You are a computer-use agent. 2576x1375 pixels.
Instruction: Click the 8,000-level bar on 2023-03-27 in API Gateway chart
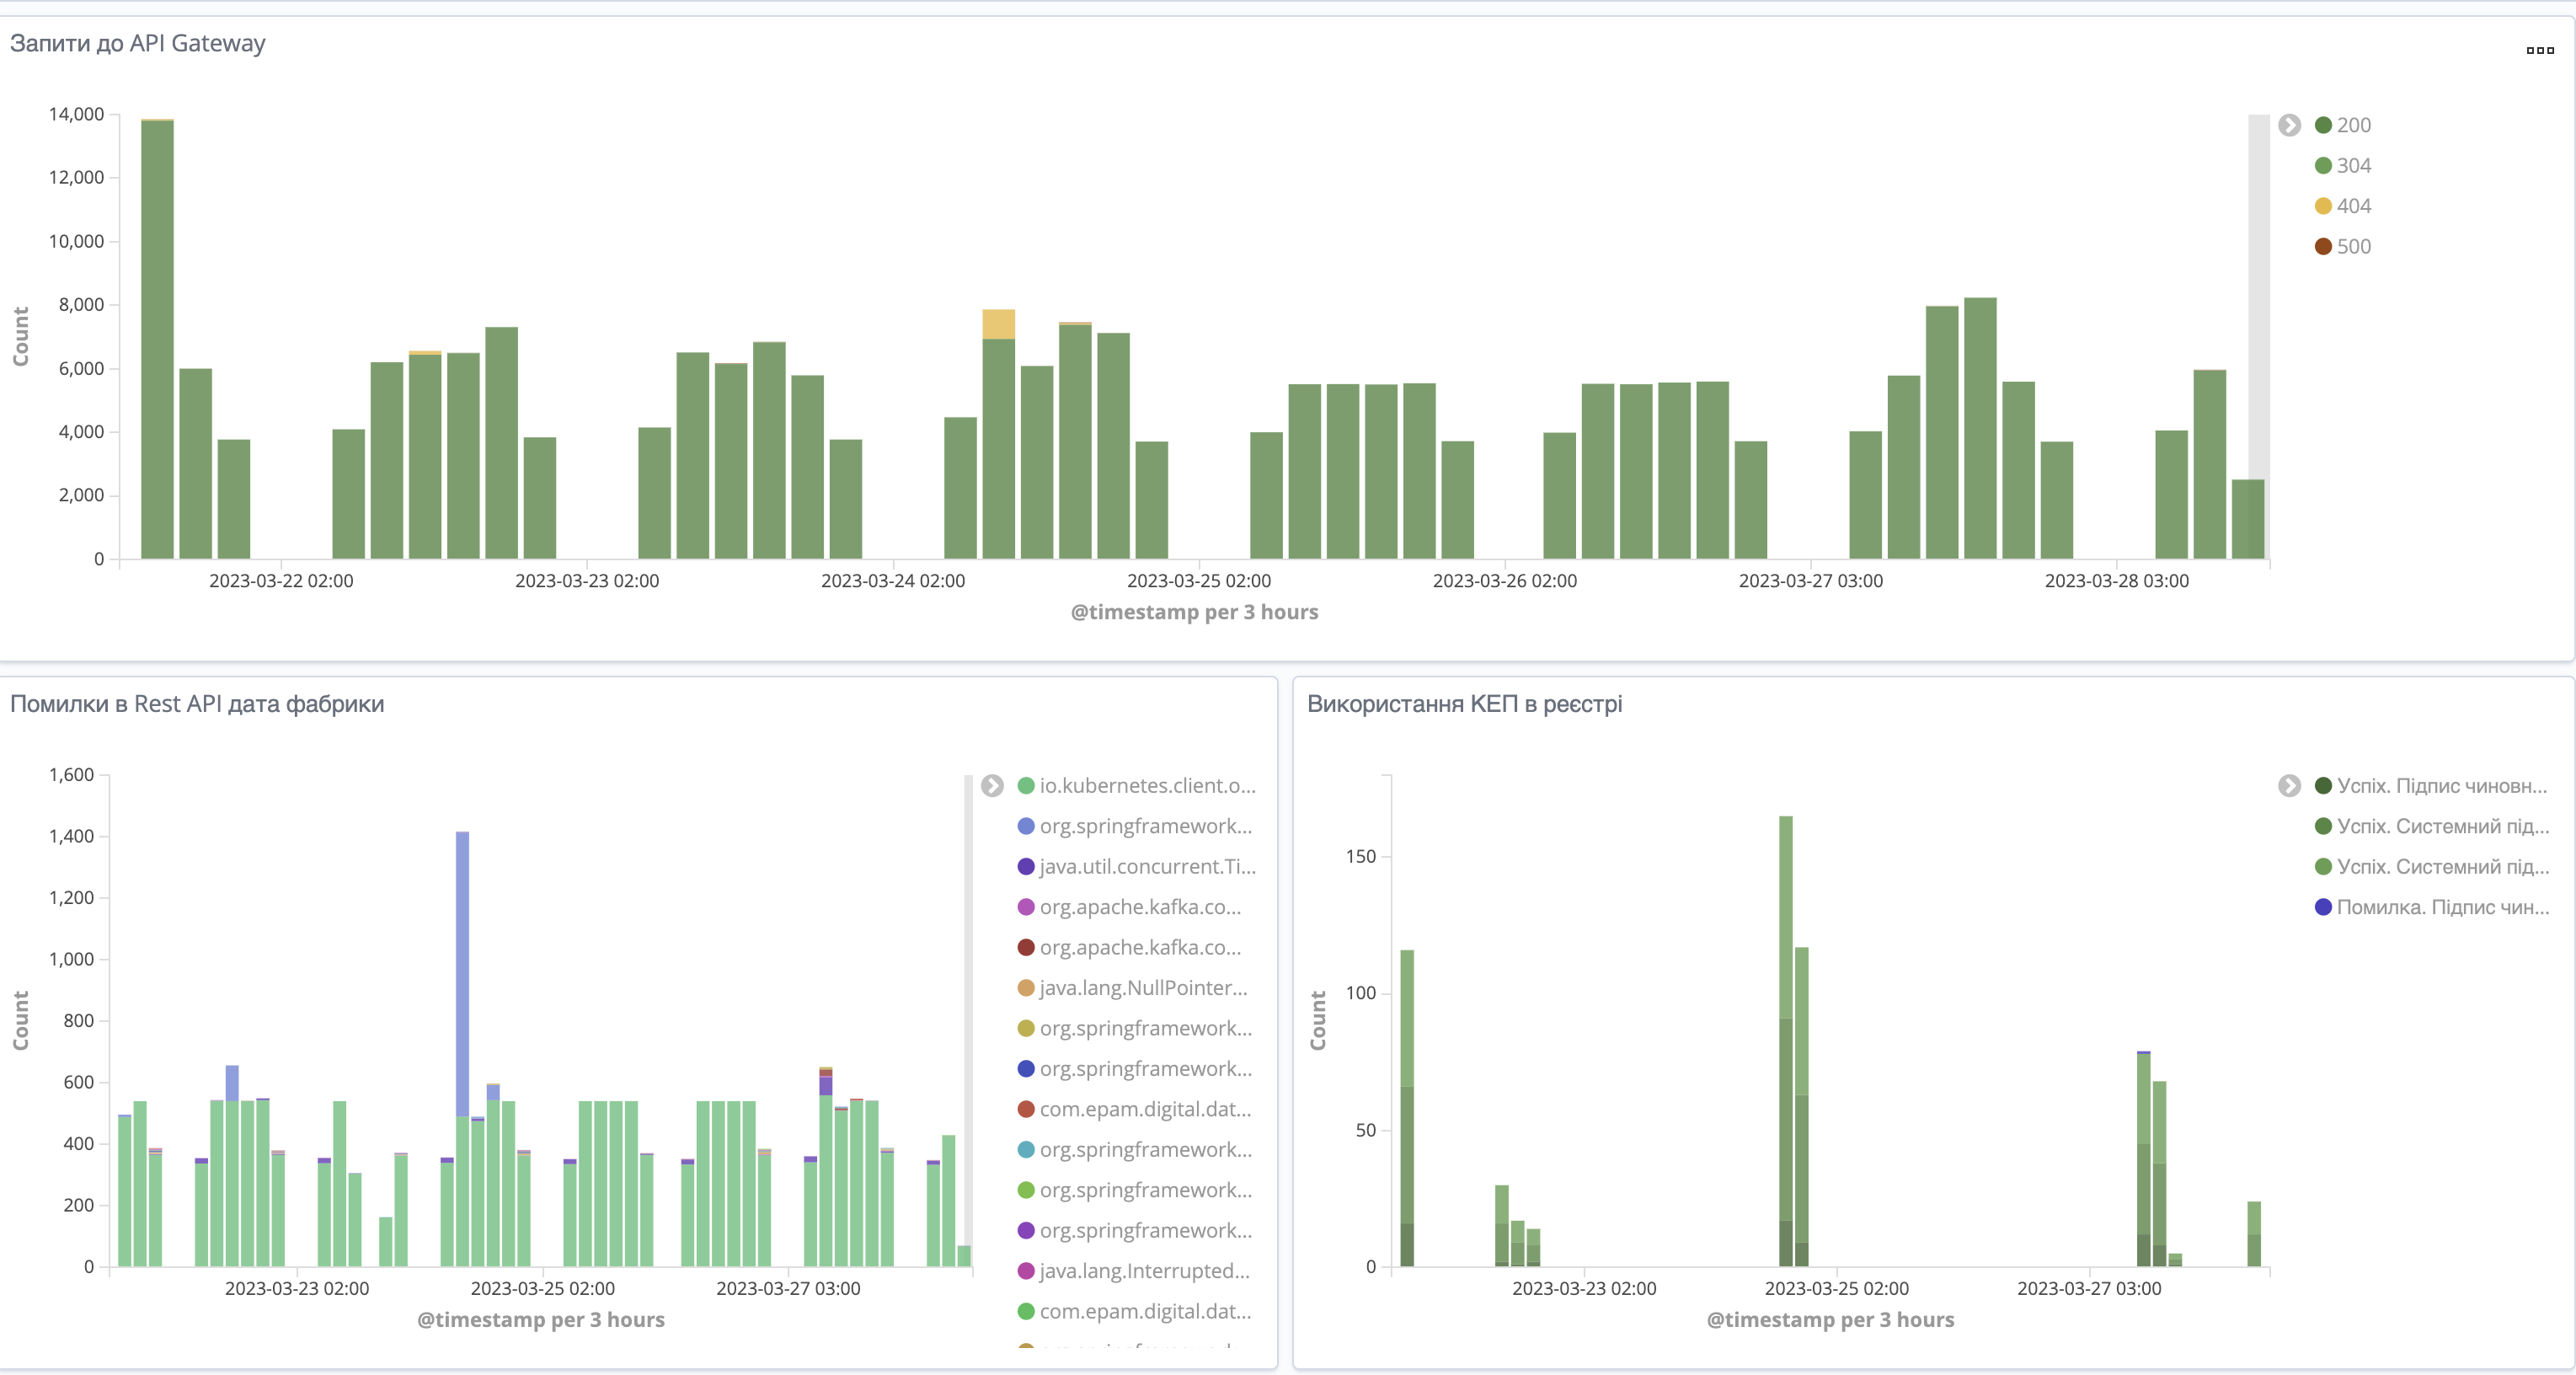[1980, 428]
